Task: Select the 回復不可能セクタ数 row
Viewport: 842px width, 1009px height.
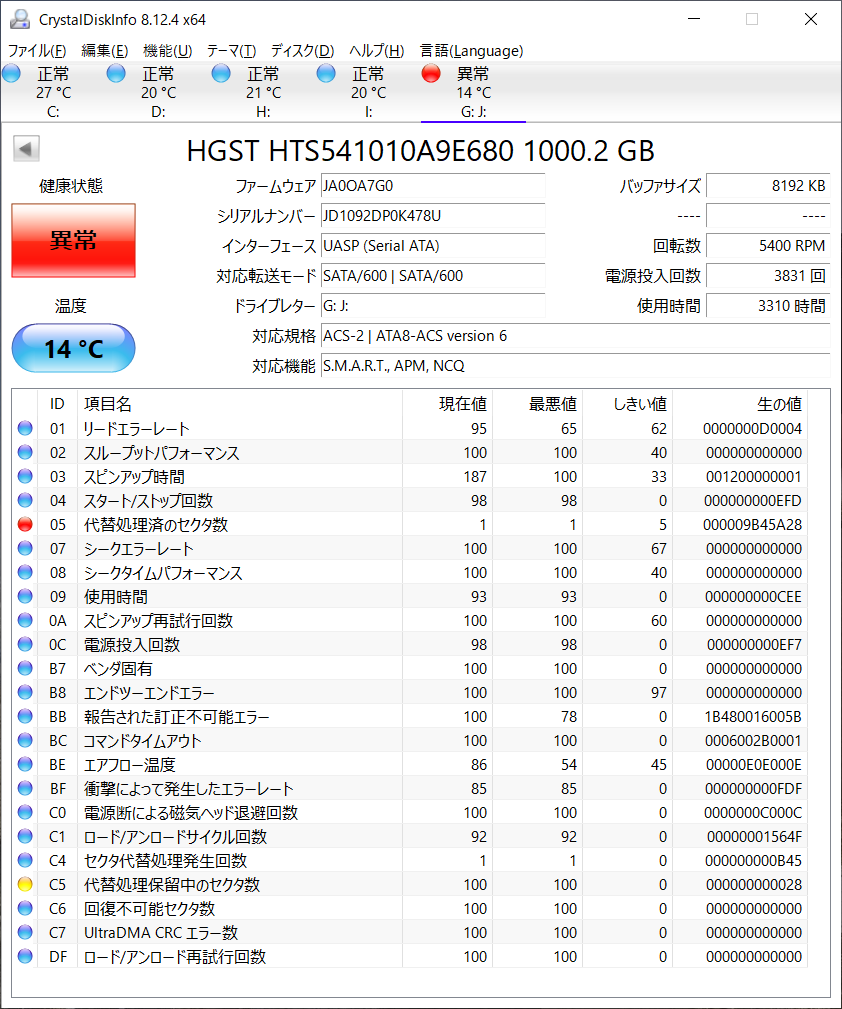Action: coord(149,908)
